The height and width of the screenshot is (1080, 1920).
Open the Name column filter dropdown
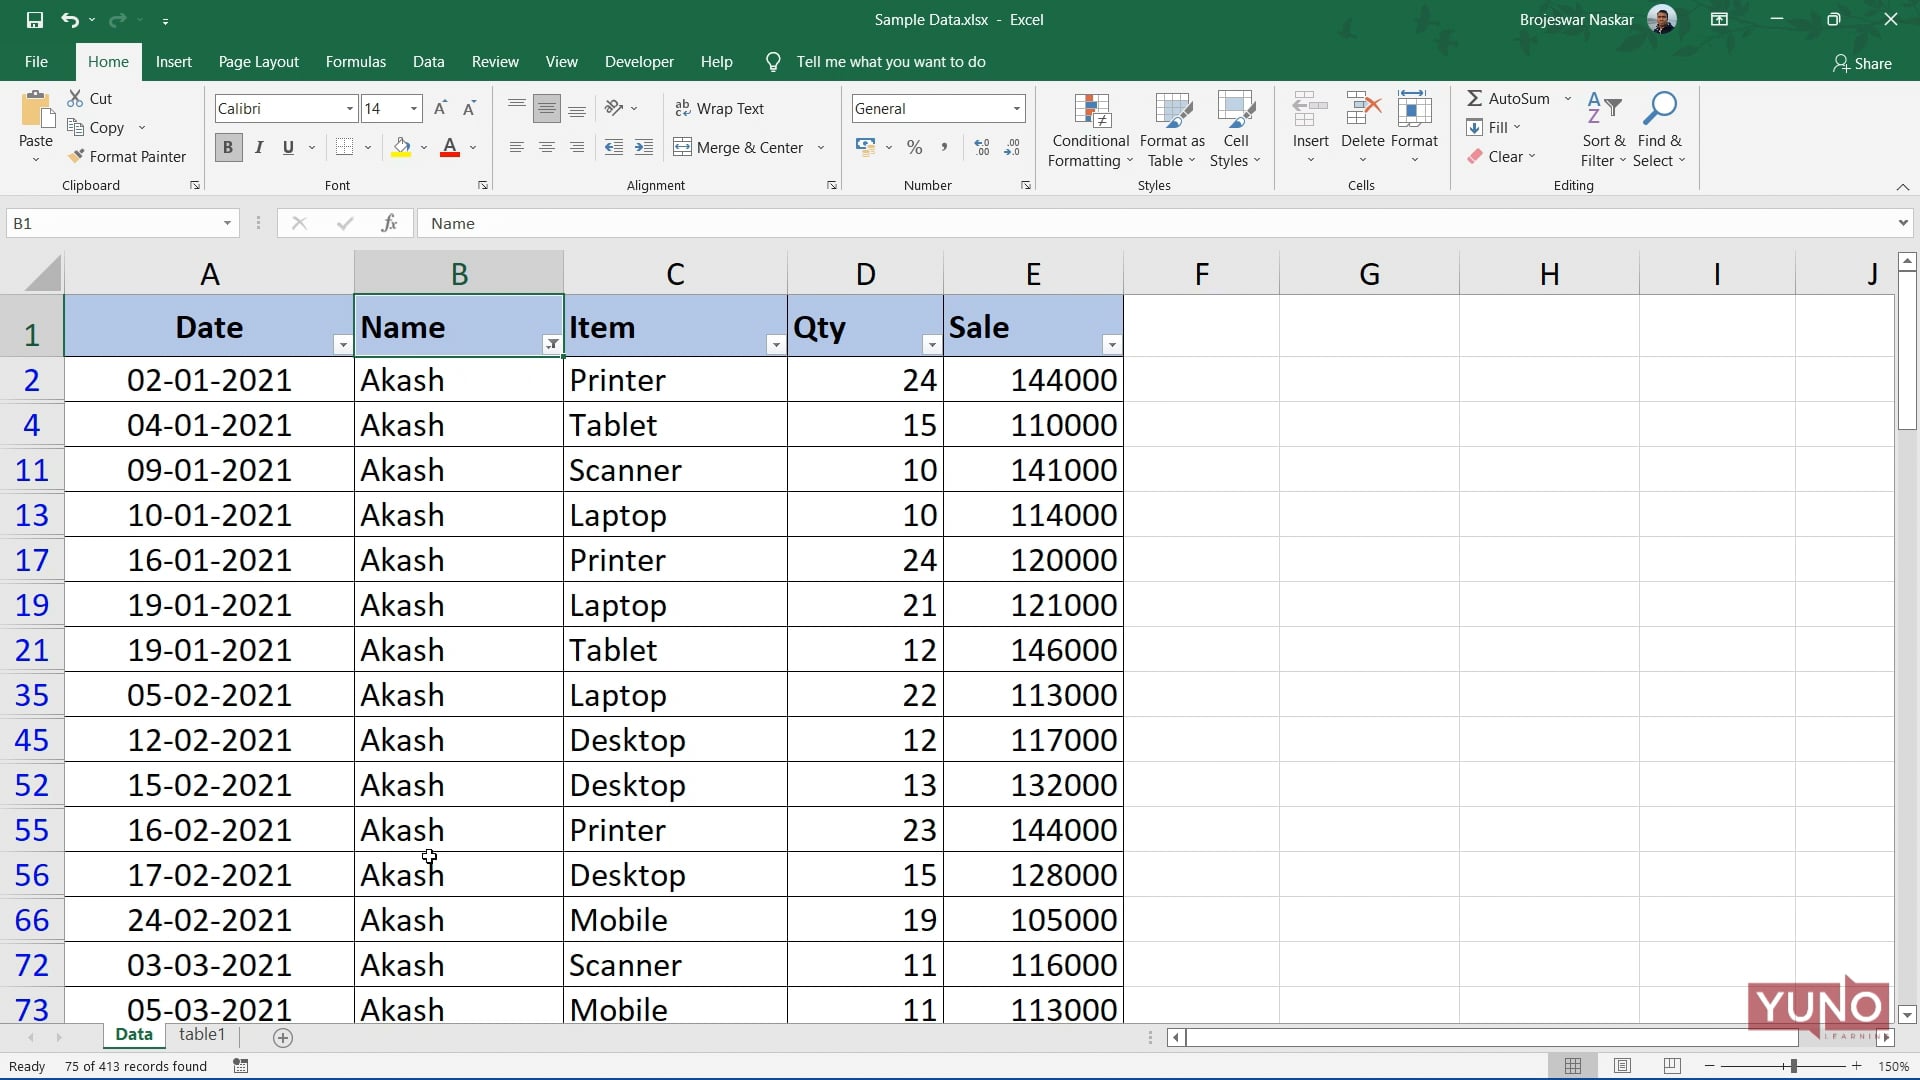552,344
